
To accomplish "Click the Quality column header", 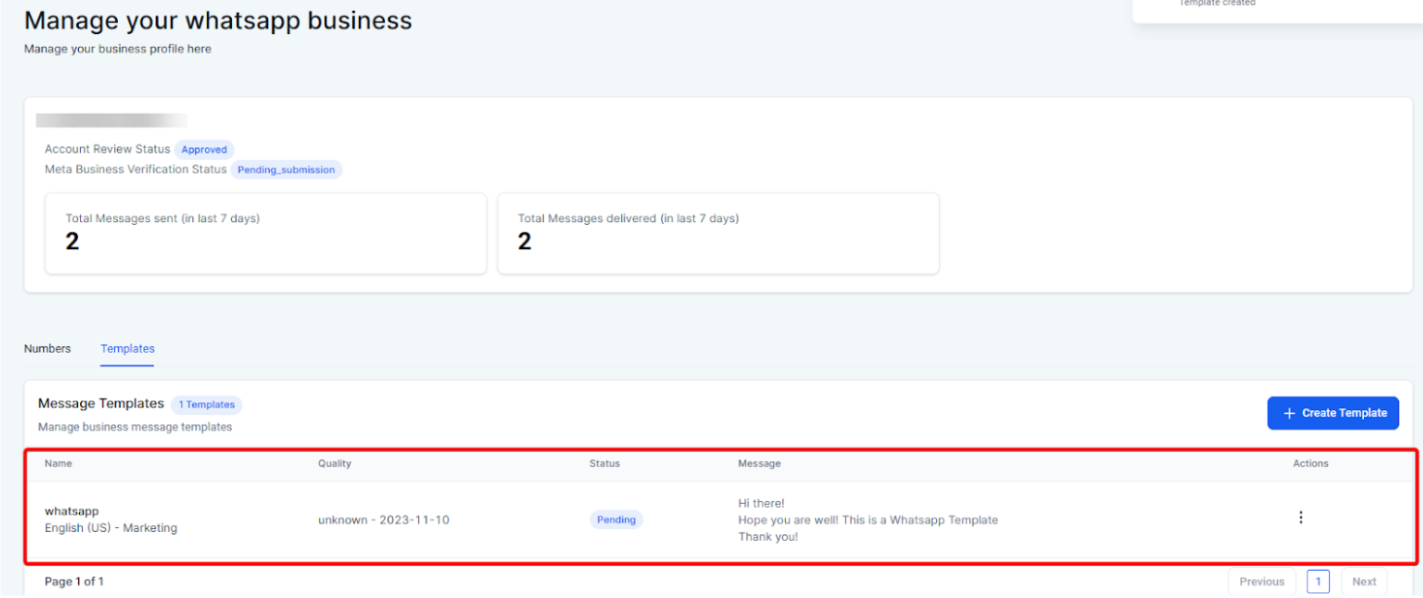I will click(335, 464).
